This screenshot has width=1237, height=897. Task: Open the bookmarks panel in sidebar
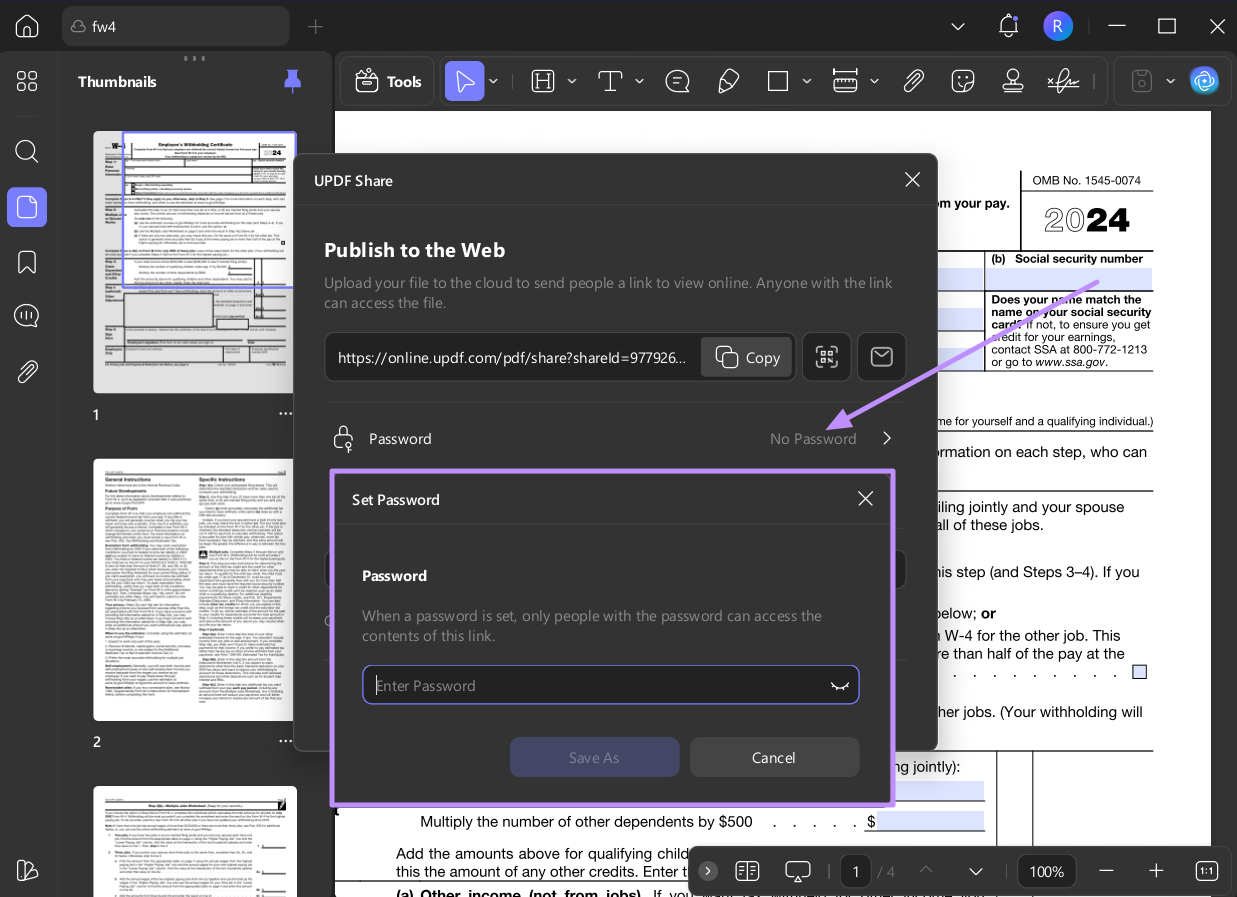click(27, 262)
